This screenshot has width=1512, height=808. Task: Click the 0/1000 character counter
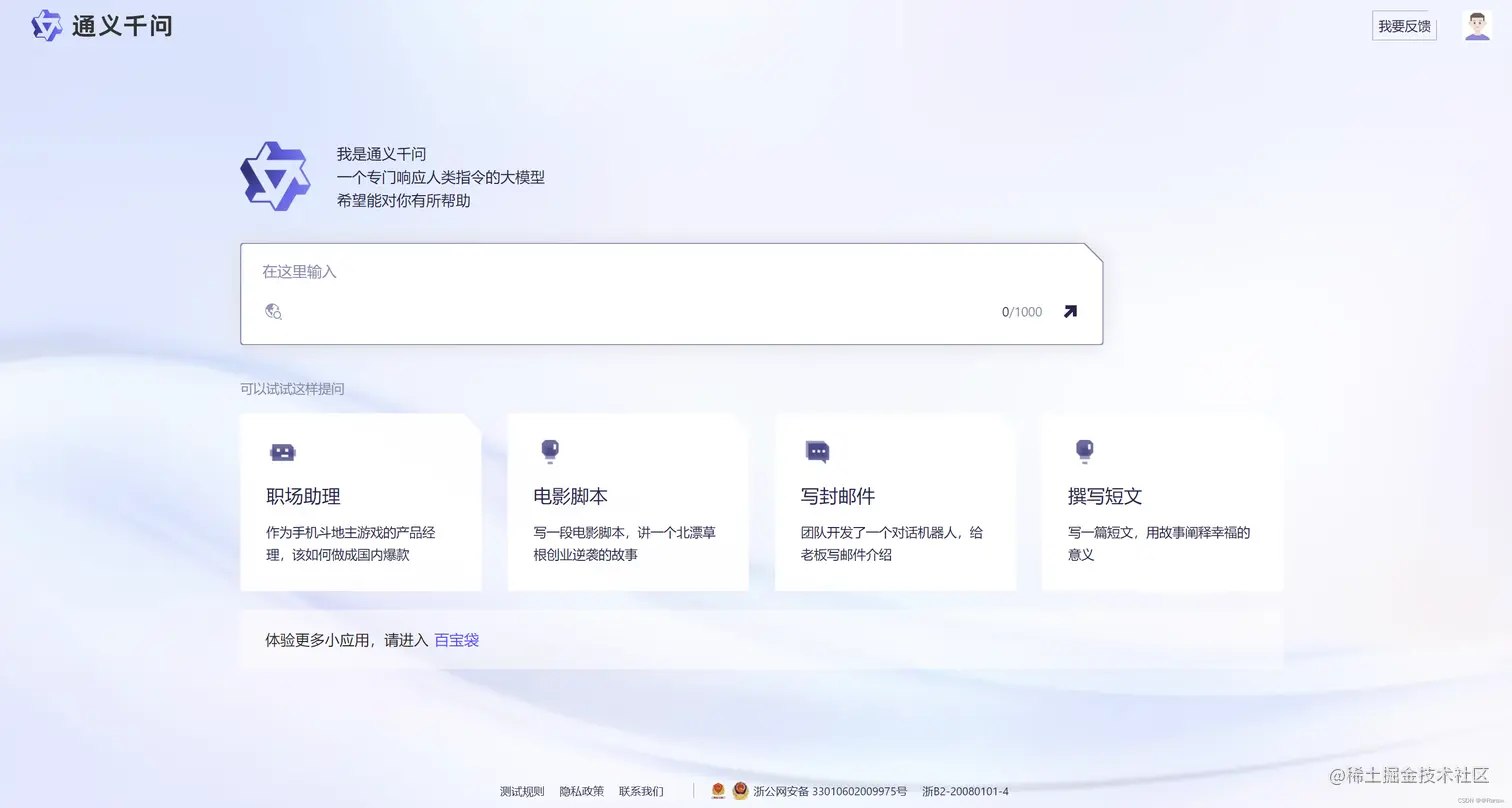(x=1022, y=312)
